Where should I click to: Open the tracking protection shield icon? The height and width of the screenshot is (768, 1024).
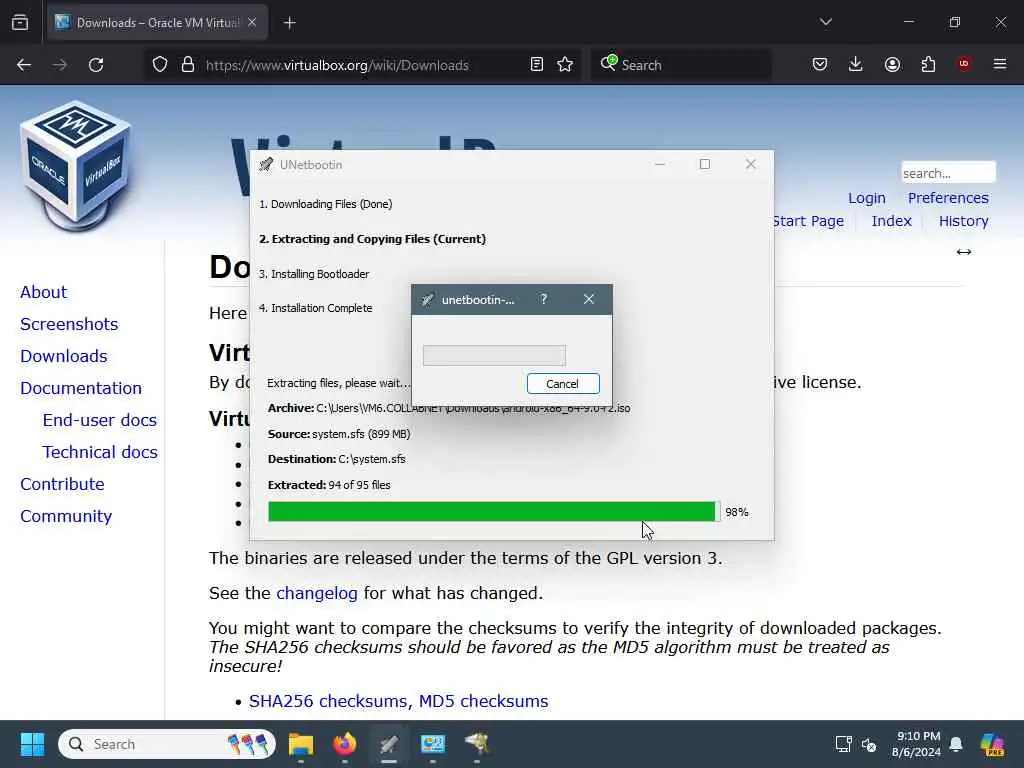160,65
